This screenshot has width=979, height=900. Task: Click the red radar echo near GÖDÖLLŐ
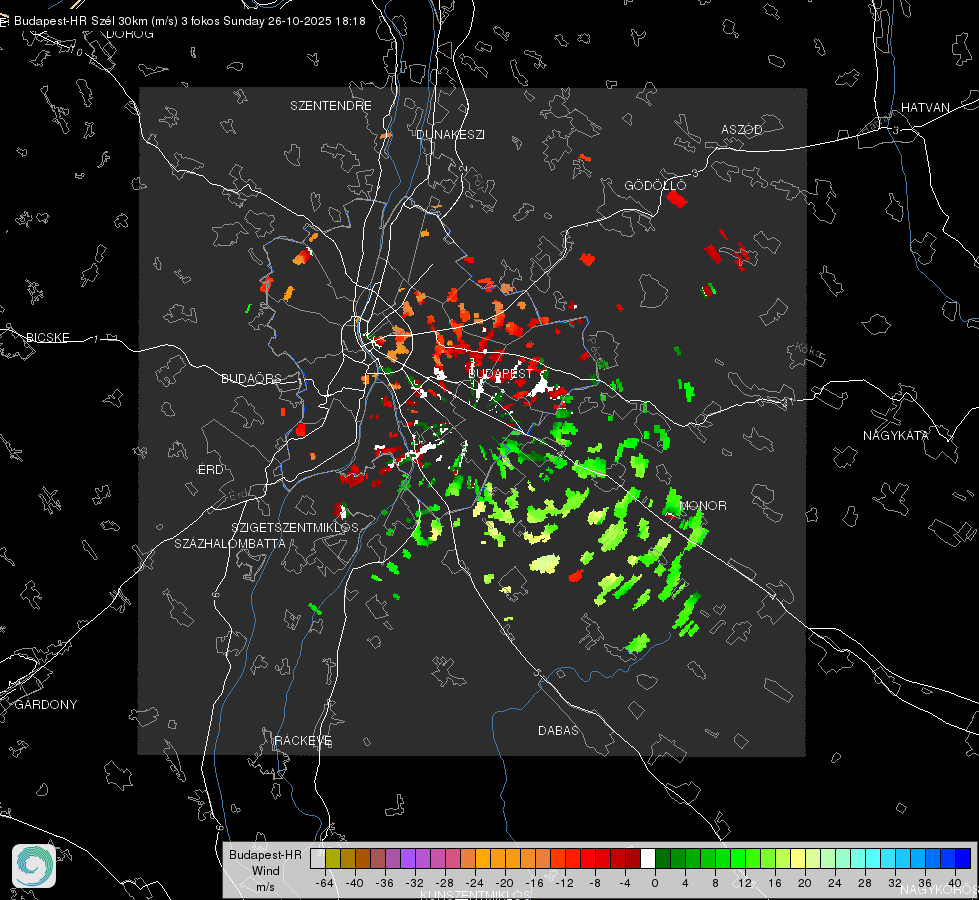677,199
